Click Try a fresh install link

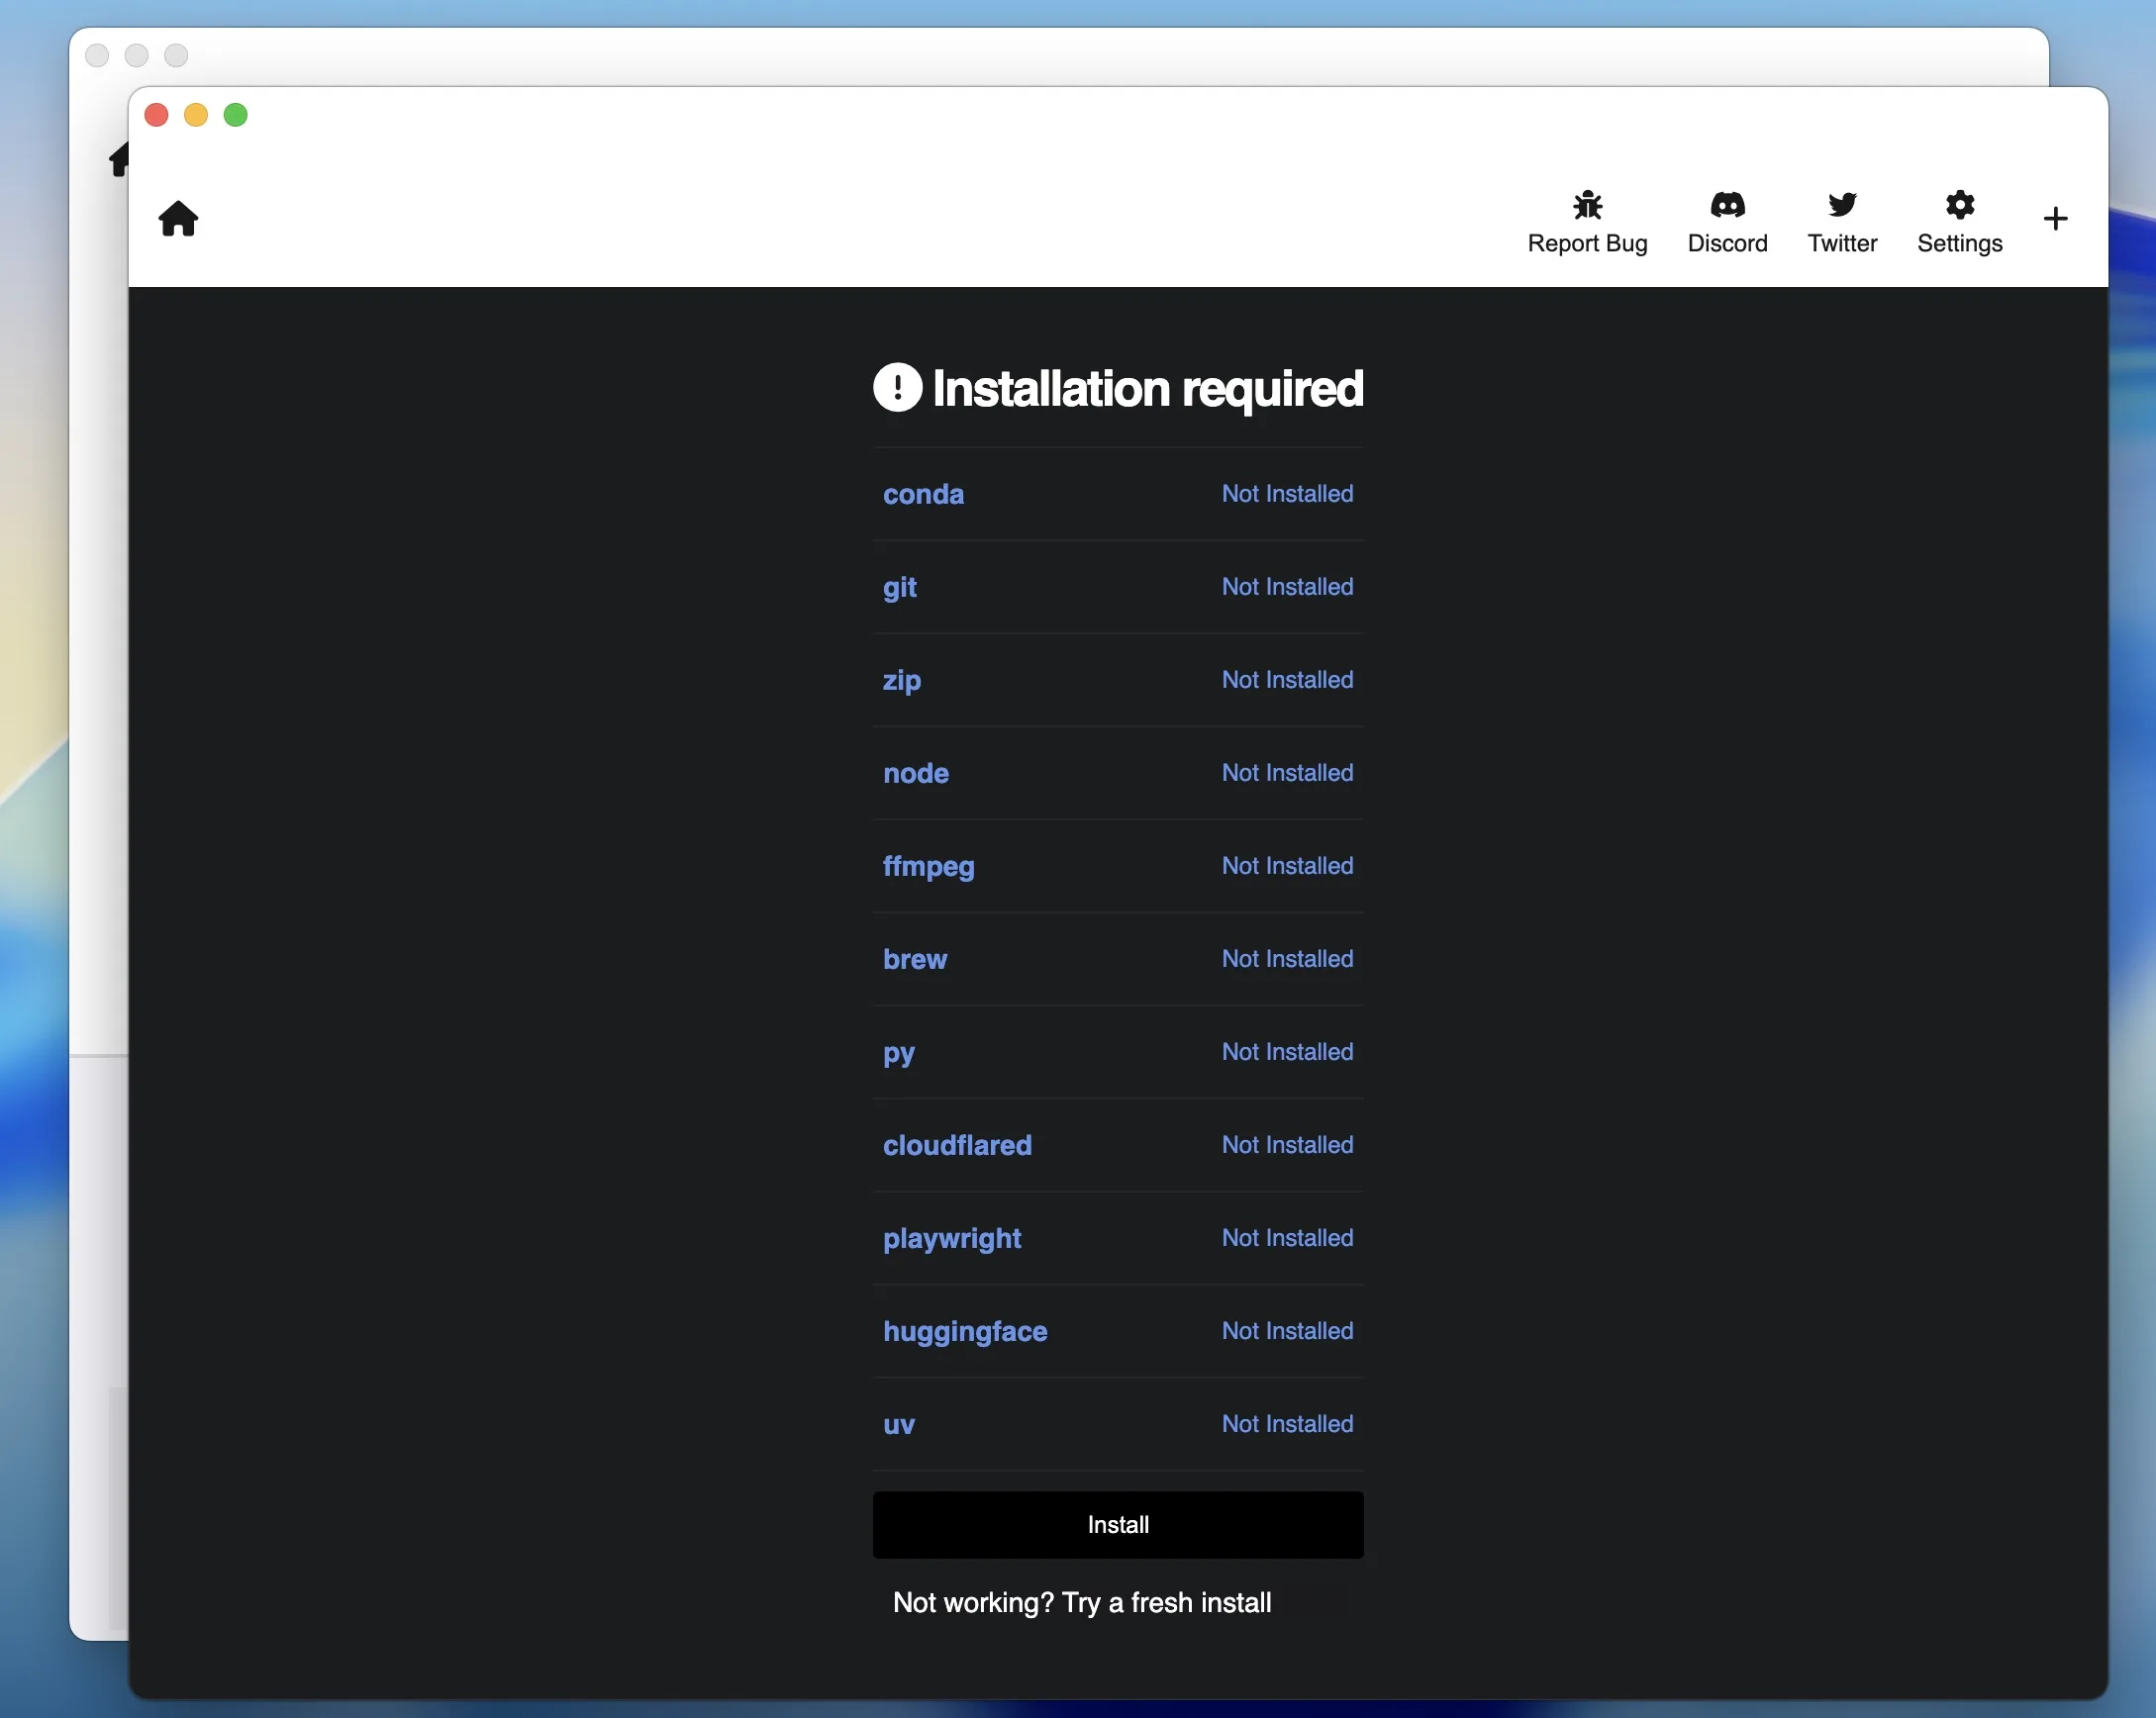(1082, 1603)
